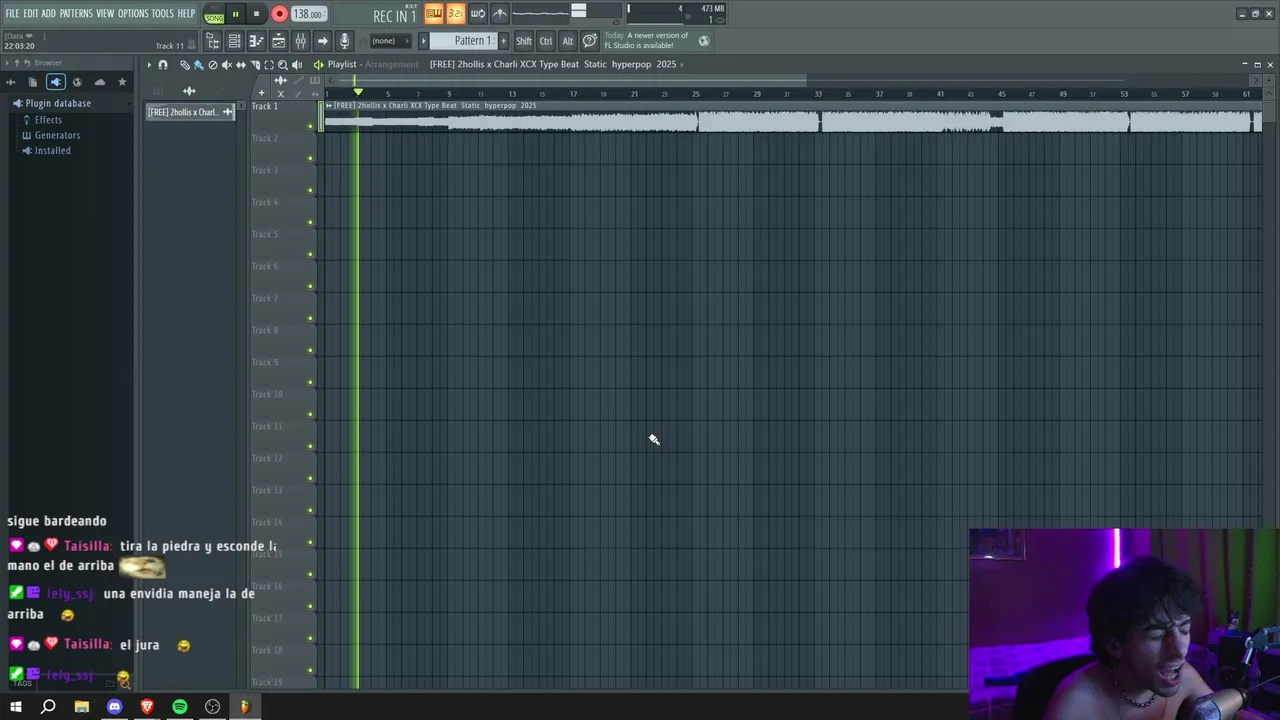Select the playlist Draw pencil tool
The height and width of the screenshot is (720, 1280).
[184, 65]
